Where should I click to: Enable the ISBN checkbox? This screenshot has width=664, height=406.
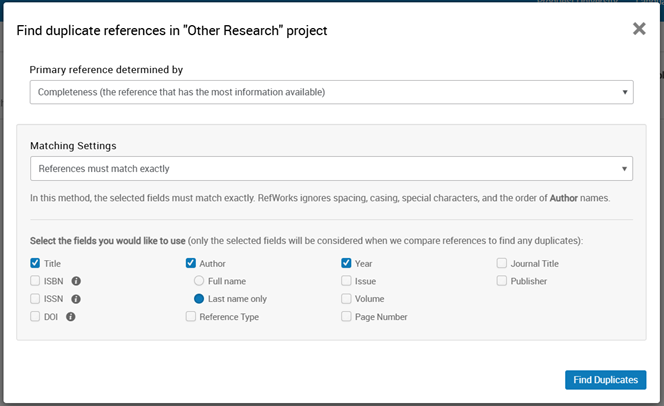36,281
